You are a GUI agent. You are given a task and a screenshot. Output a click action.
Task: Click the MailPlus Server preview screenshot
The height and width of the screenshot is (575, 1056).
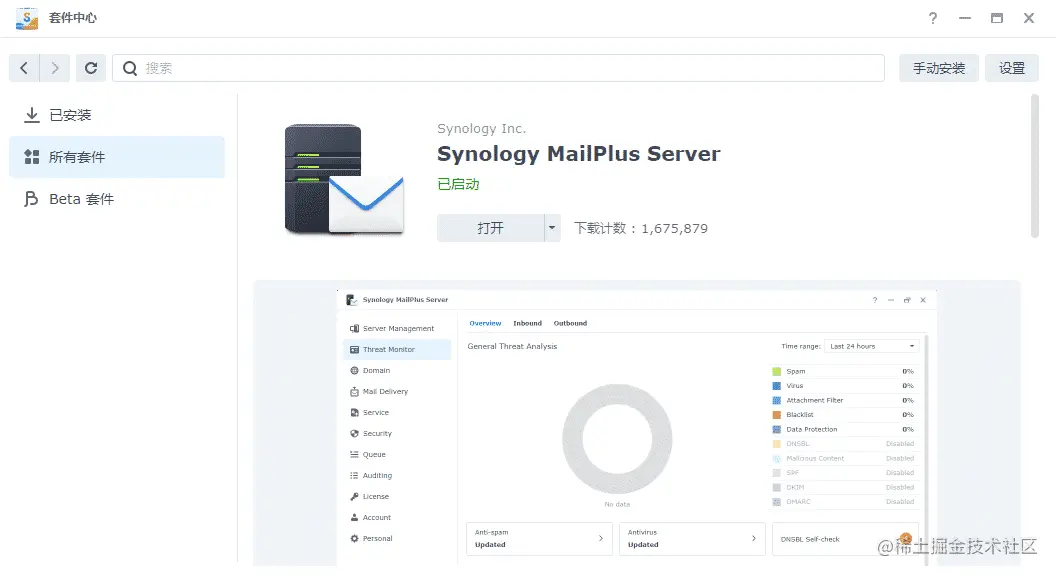coord(636,428)
